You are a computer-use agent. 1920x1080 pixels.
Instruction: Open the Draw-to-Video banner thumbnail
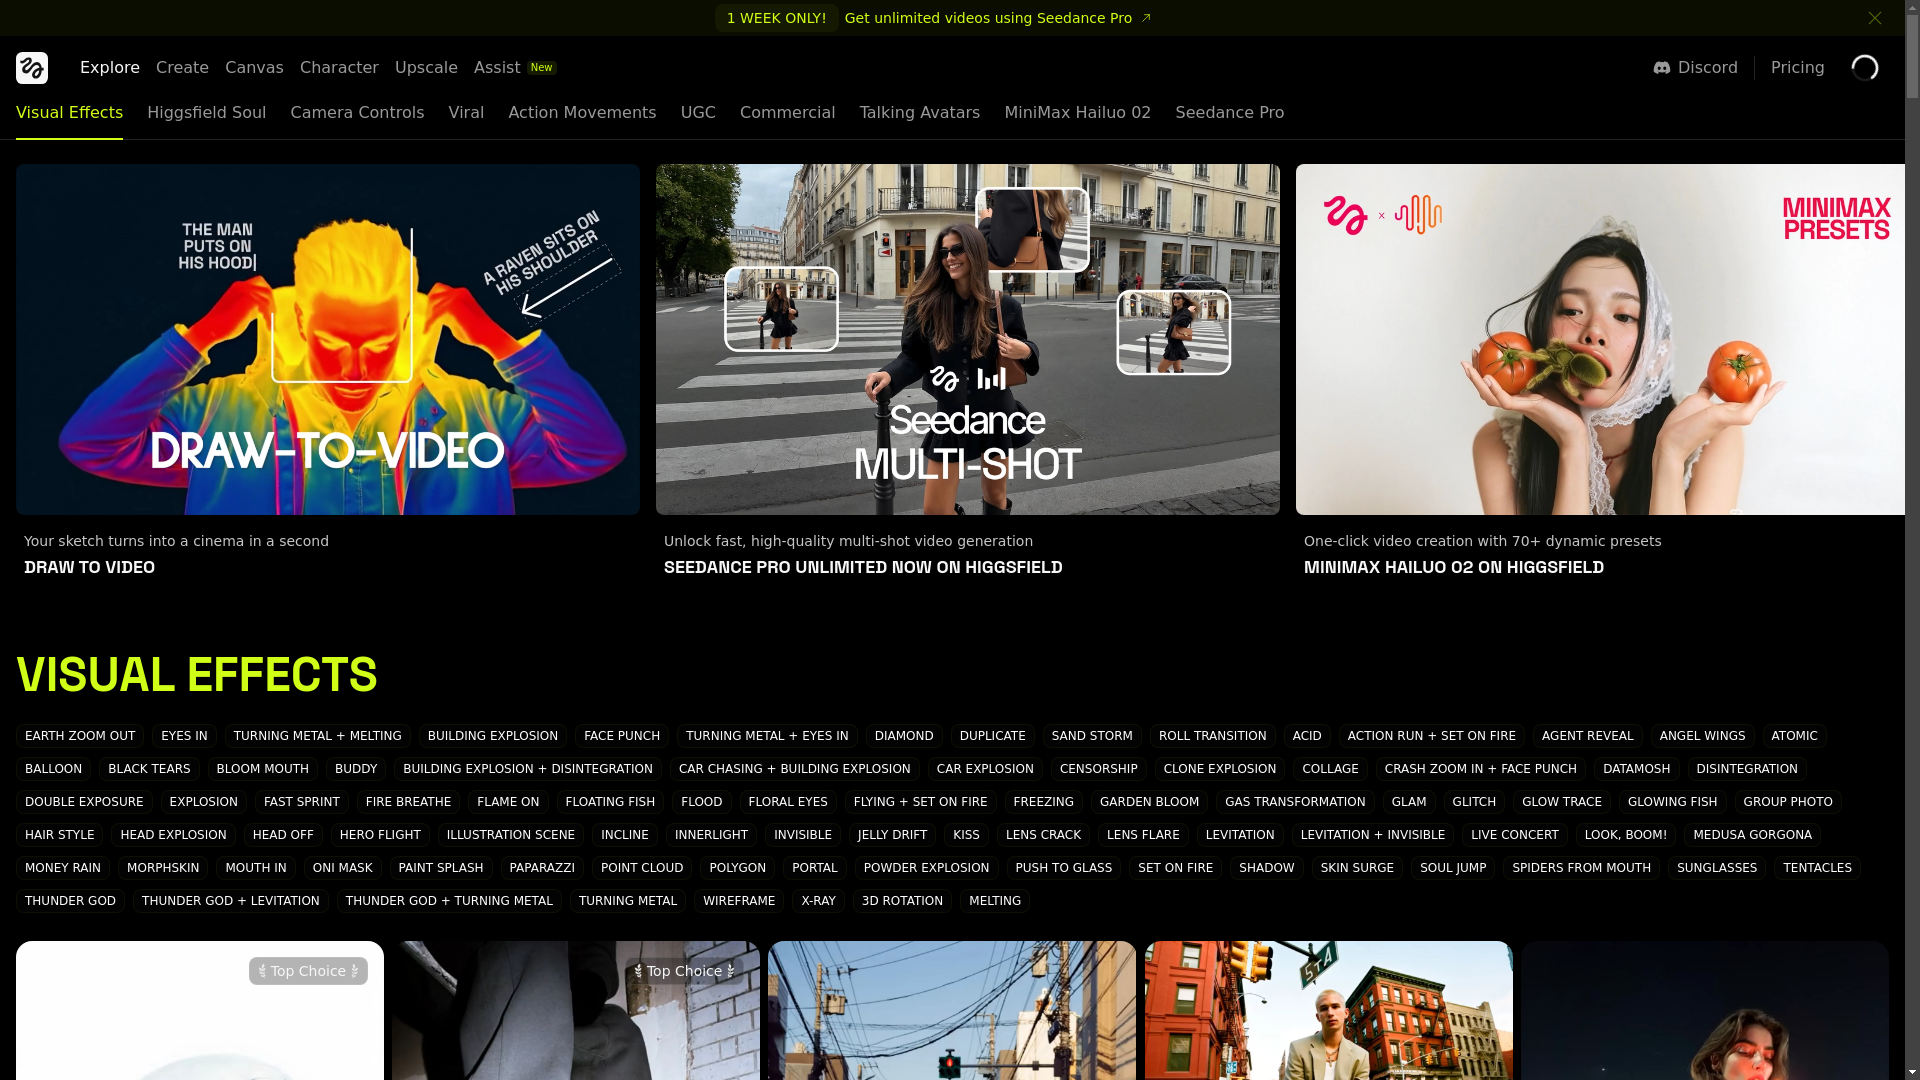(328, 339)
